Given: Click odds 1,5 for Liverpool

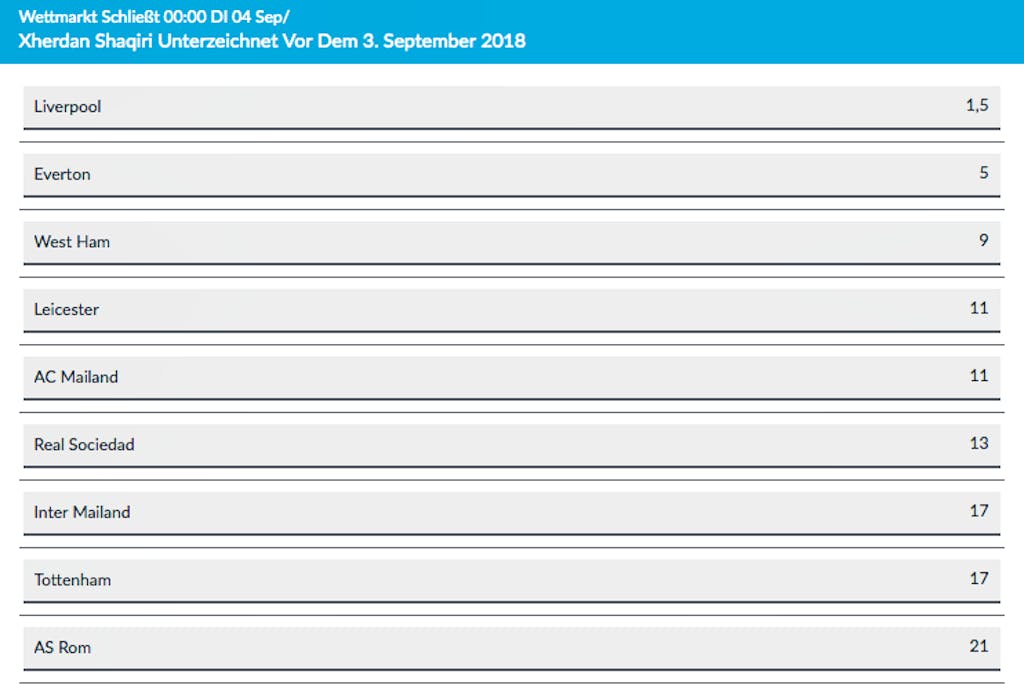Looking at the screenshot, I should coord(976,105).
